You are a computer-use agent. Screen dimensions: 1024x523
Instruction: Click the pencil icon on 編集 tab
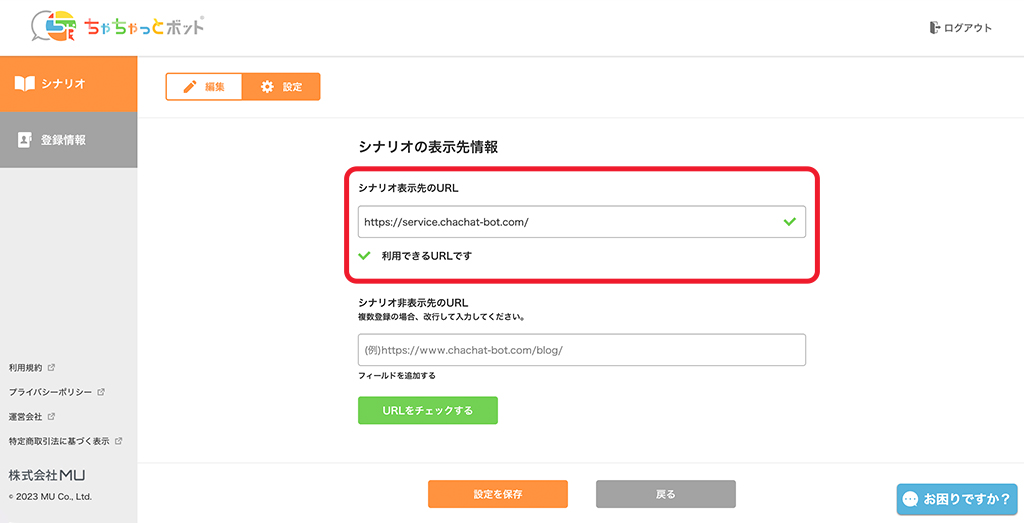pyautogui.click(x=190, y=87)
